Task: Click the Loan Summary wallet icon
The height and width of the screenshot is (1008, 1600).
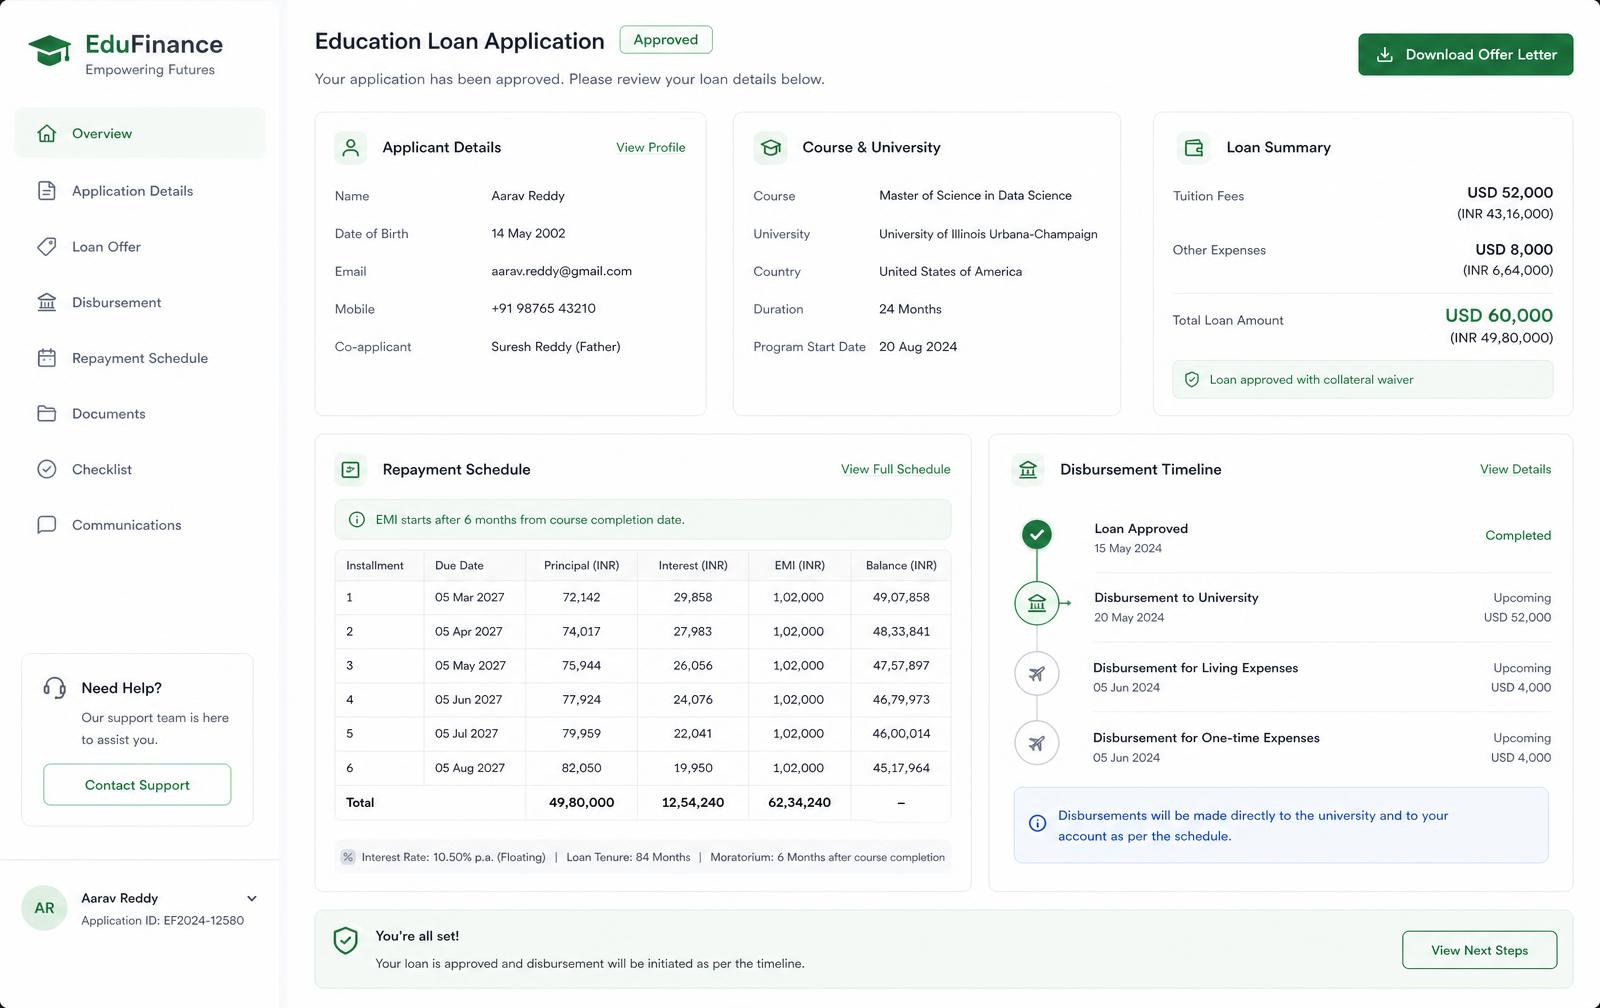Action: [x=1194, y=147]
